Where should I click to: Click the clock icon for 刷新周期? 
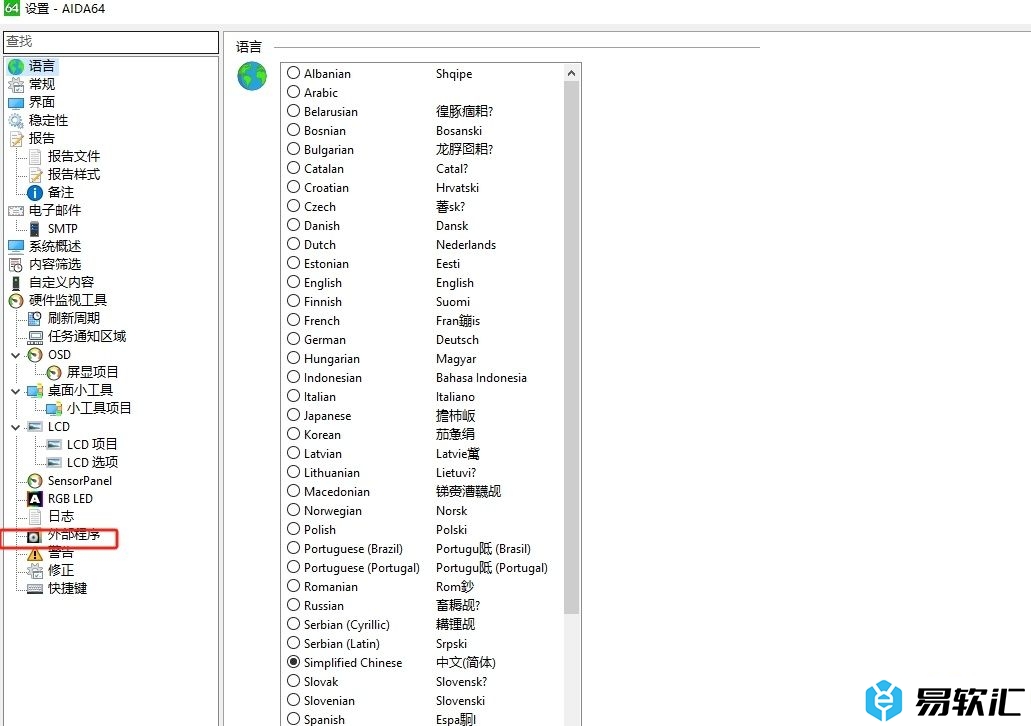[35, 318]
